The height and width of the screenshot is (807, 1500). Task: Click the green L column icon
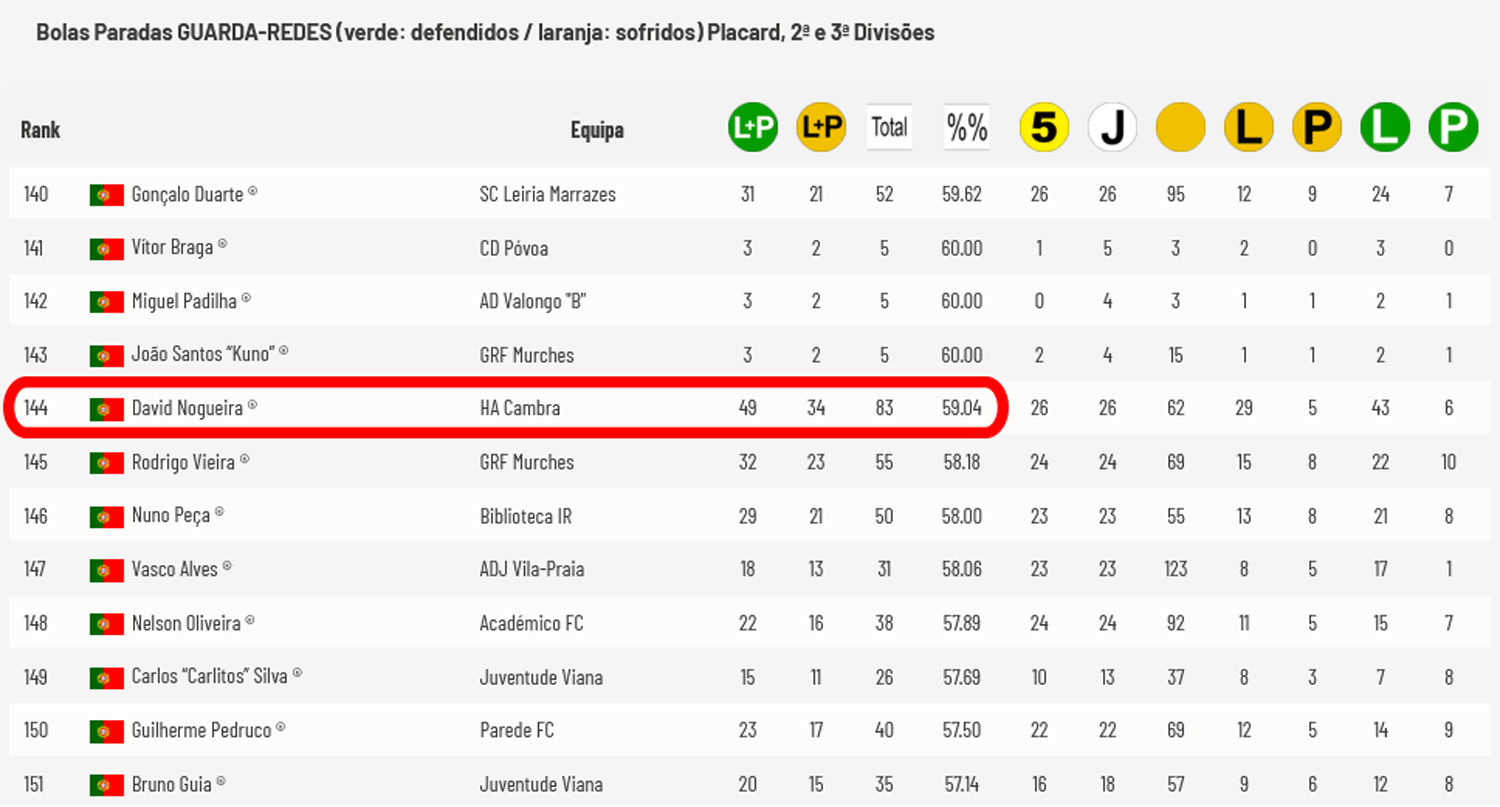pyautogui.click(x=1384, y=128)
